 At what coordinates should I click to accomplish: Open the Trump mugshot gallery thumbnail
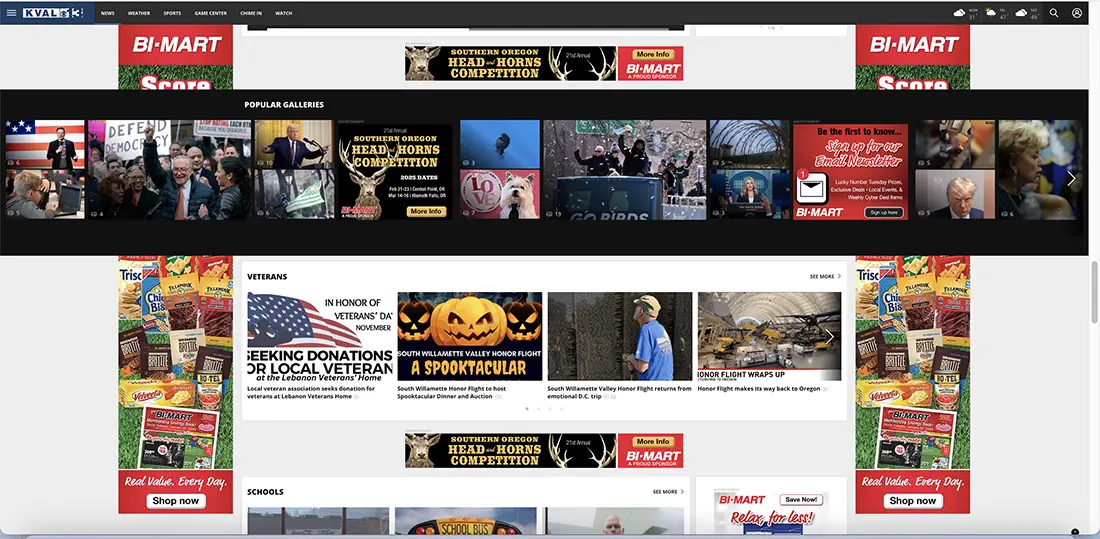coord(955,194)
